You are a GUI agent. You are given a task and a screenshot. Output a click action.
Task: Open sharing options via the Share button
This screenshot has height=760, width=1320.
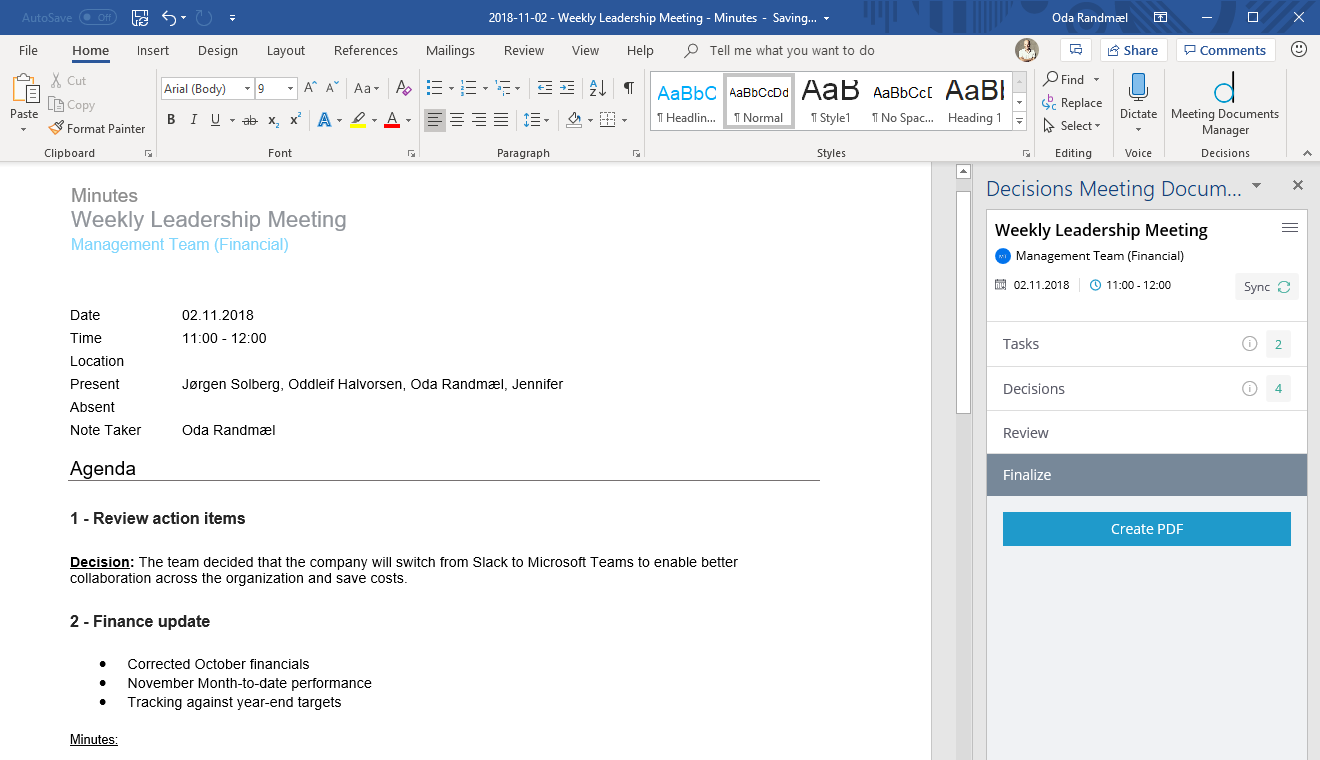coord(1133,50)
